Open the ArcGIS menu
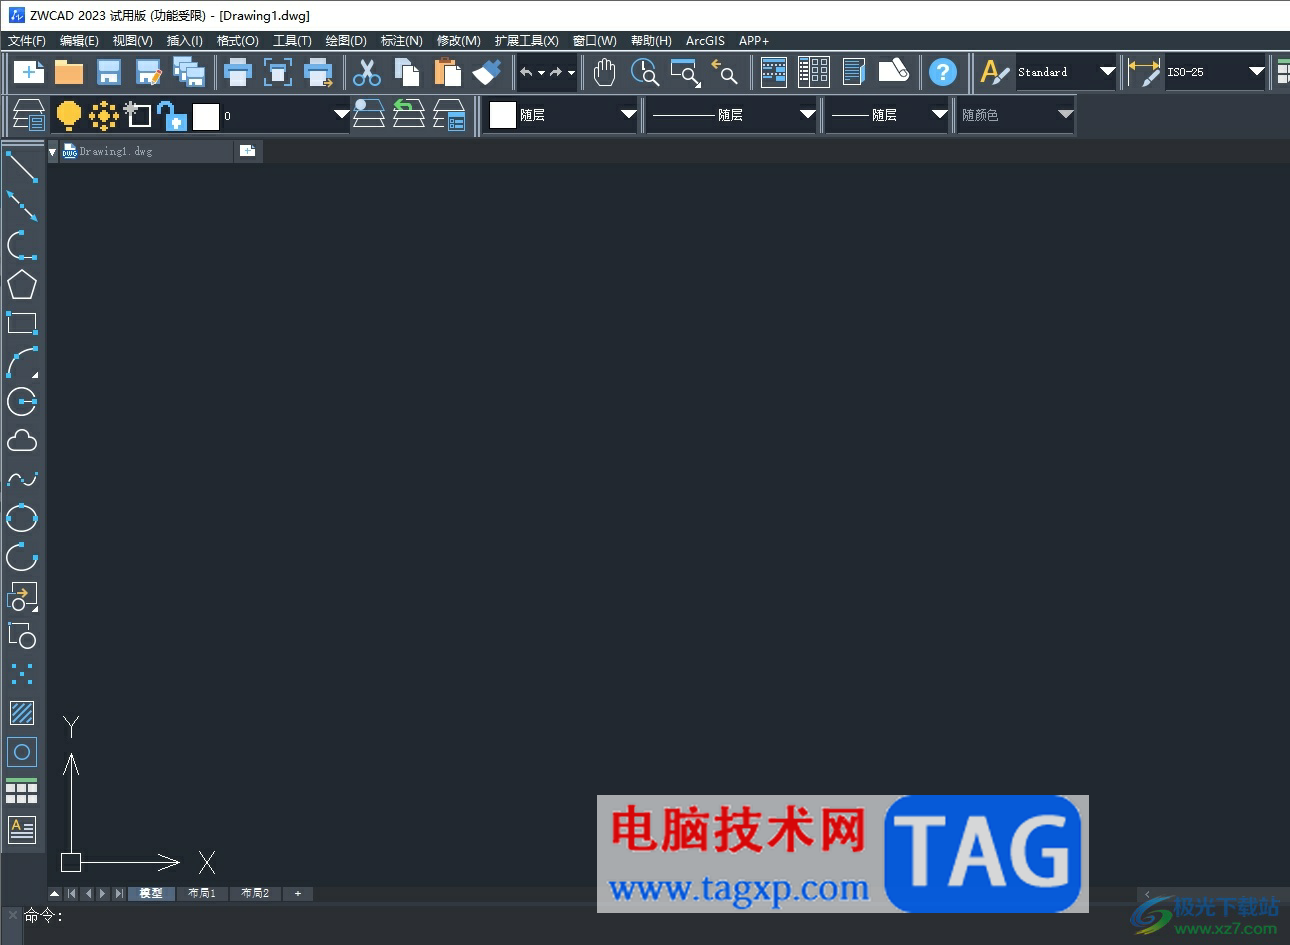1290x945 pixels. pos(705,41)
